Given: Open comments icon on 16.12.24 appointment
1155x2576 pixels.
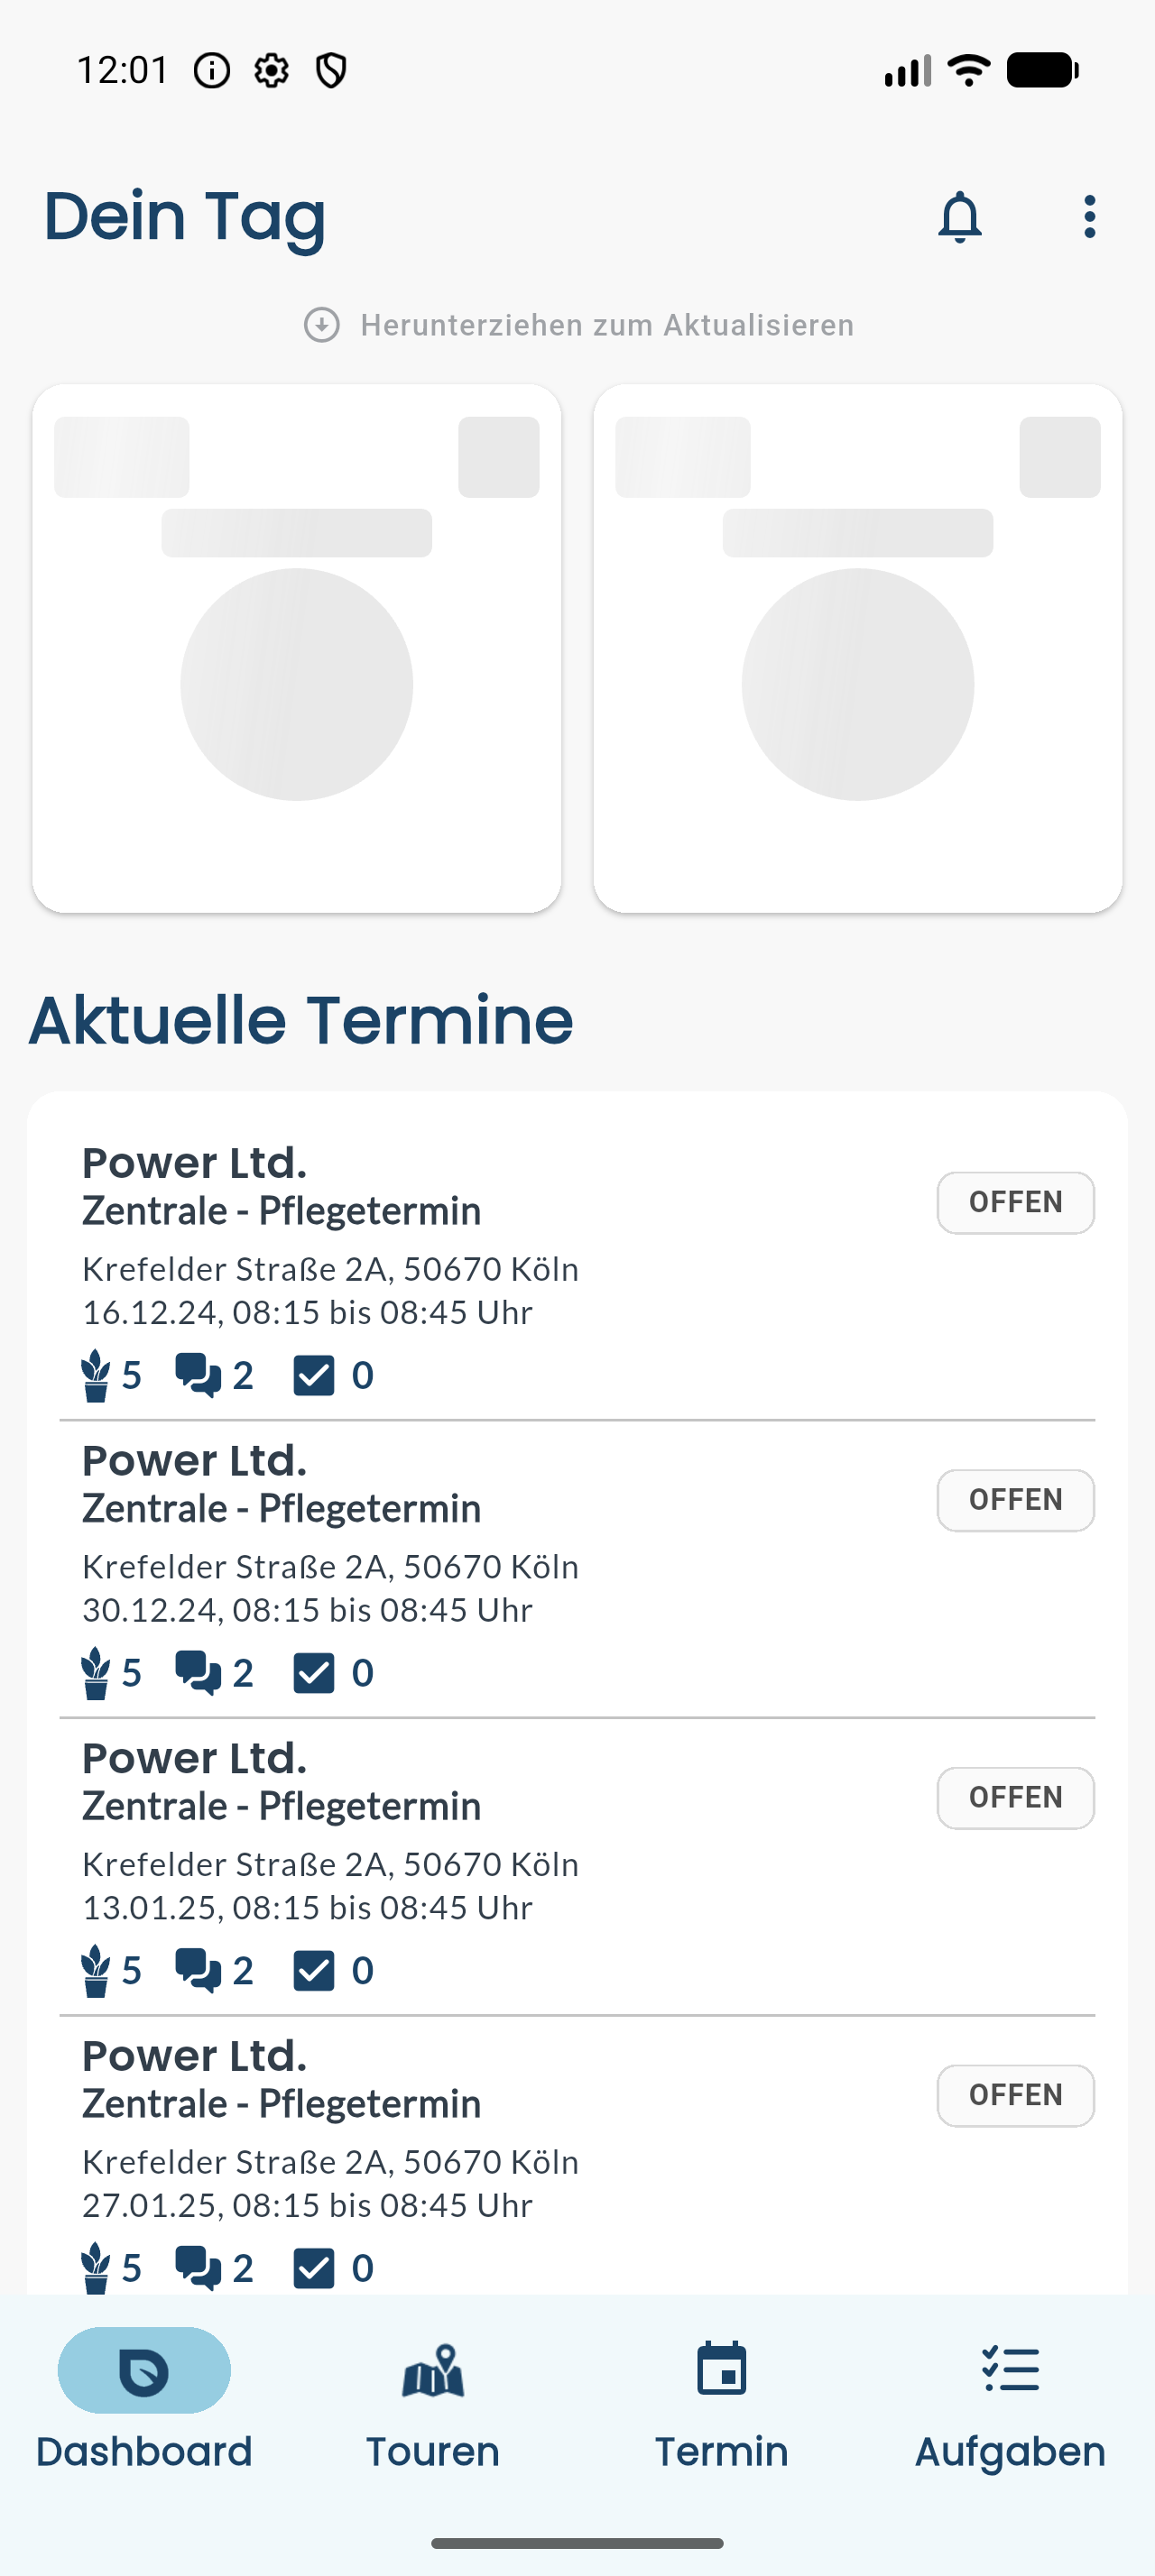Looking at the screenshot, I should coord(198,1375).
